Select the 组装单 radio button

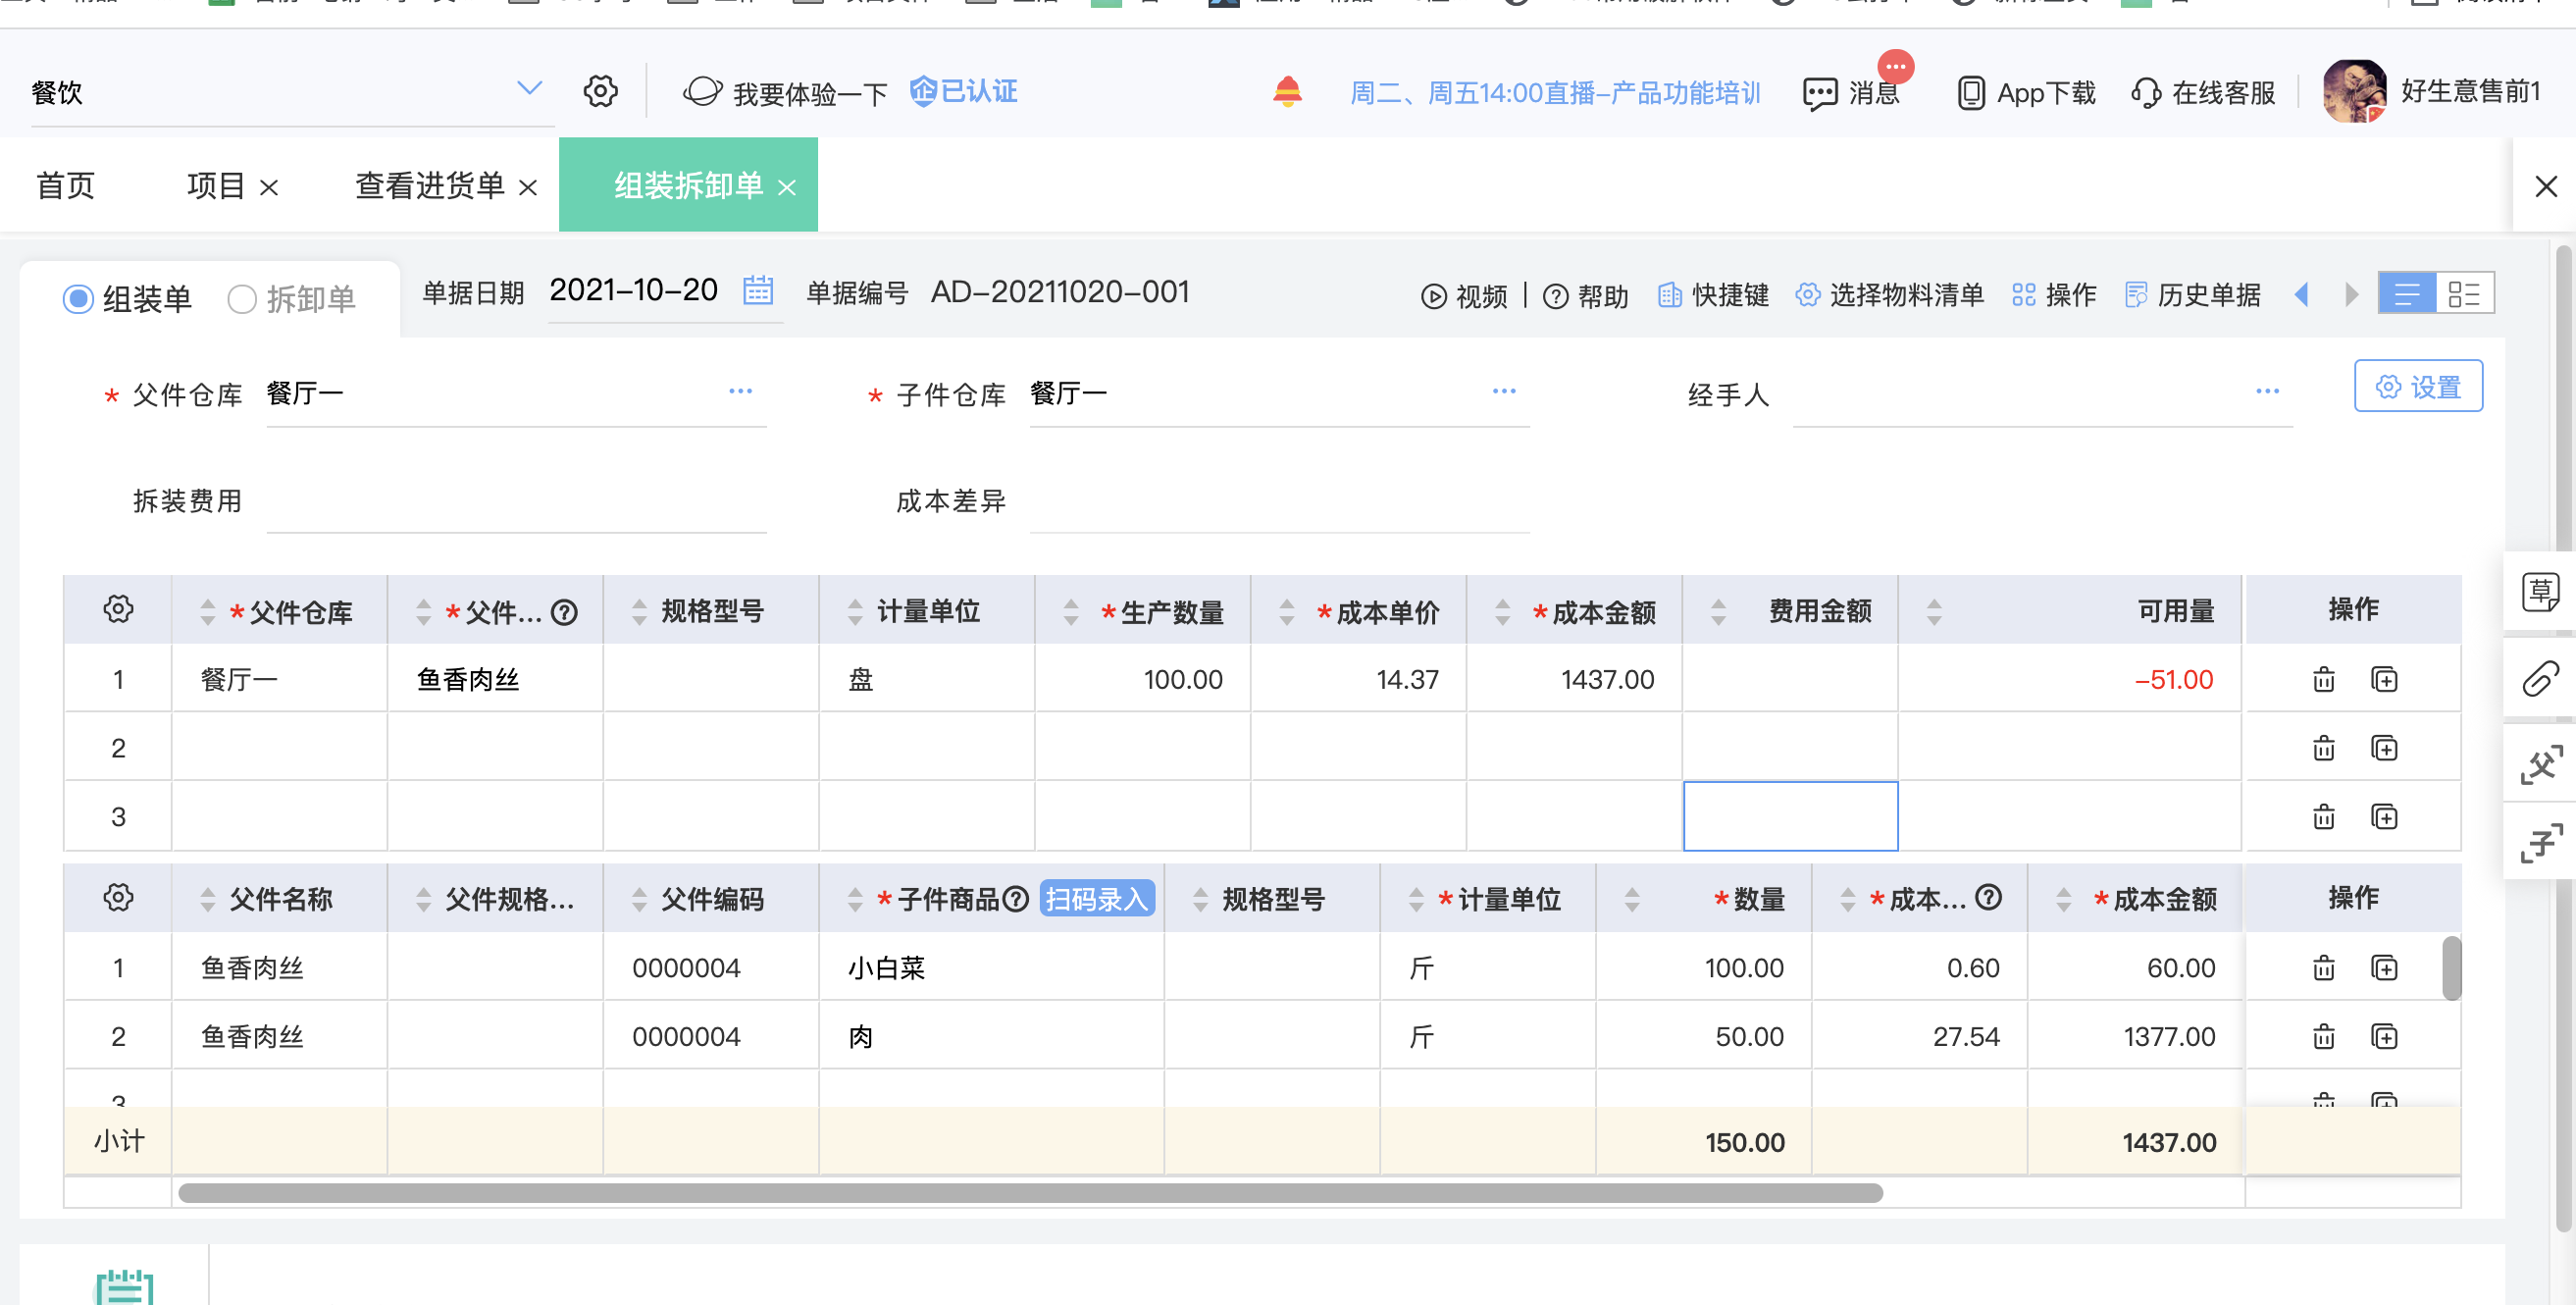(78, 299)
